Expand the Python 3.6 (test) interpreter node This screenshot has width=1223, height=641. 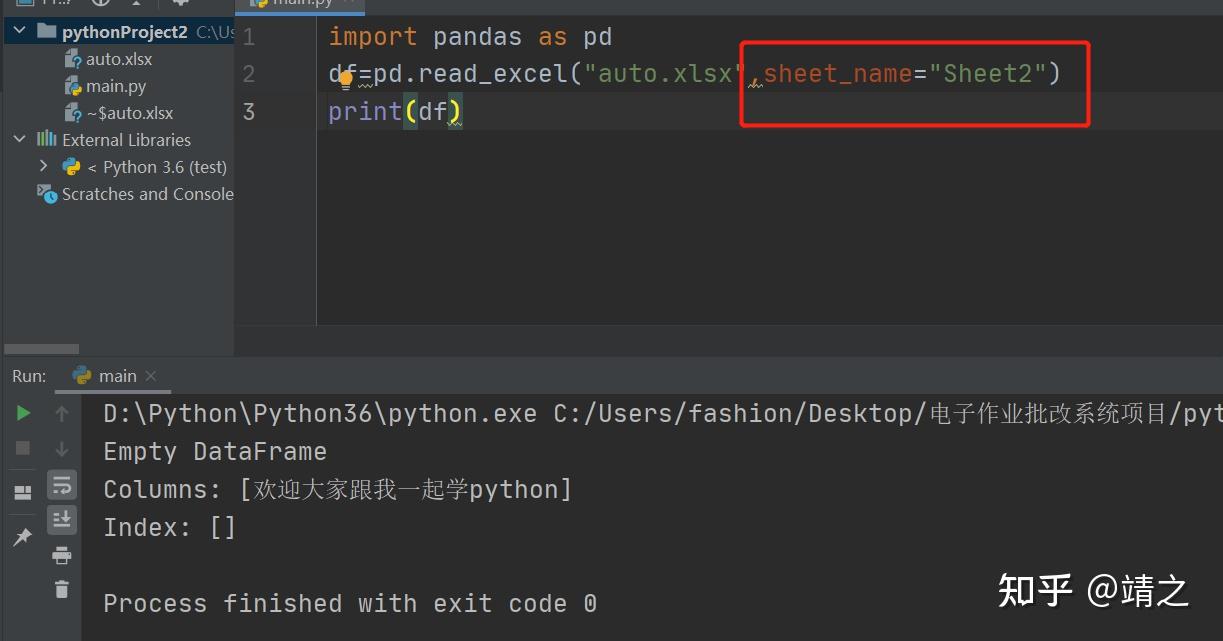pyautogui.click(x=42, y=166)
